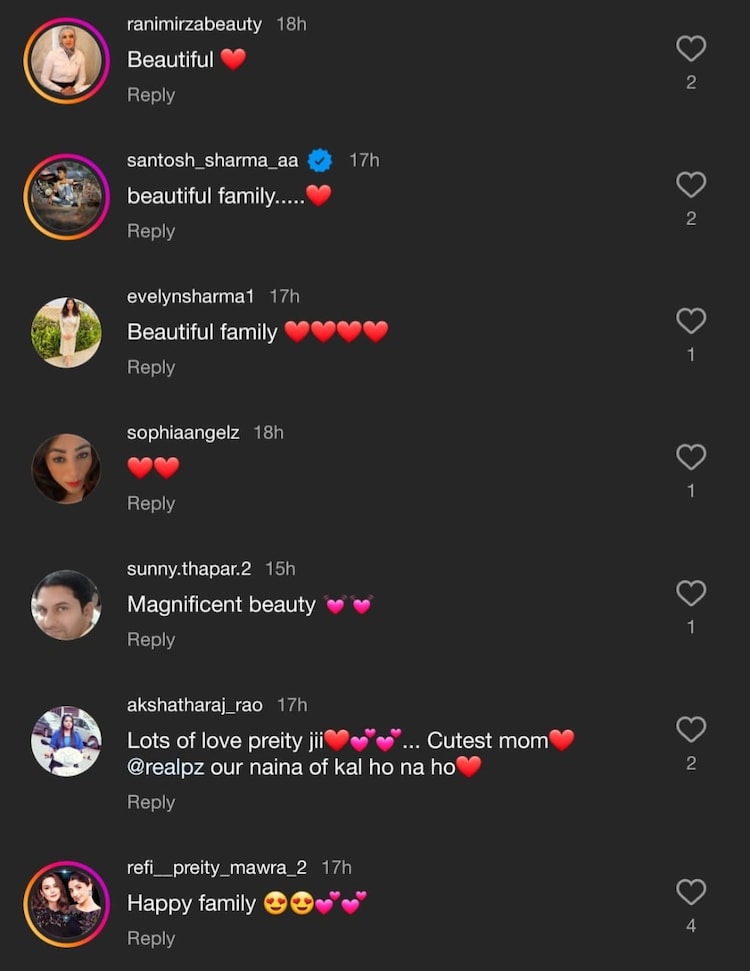Like sunny.thapar.2's Magnificent beauty comment
Image resolution: width=750 pixels, height=971 pixels.
point(691,594)
